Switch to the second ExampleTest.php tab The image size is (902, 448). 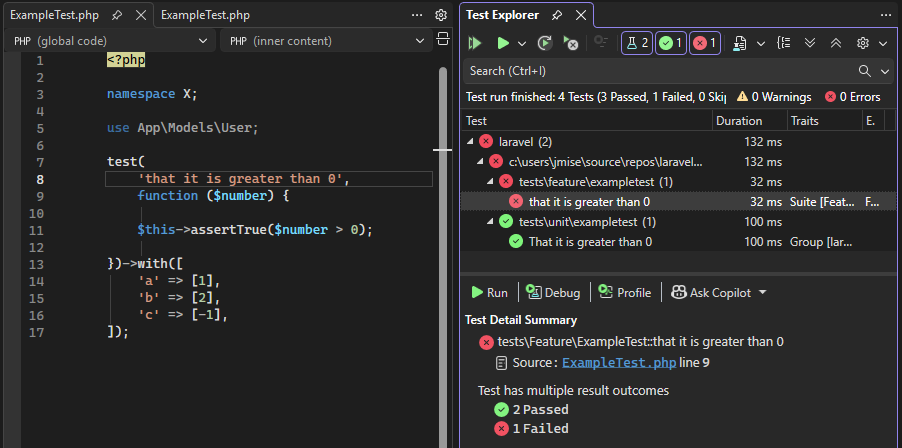point(205,16)
